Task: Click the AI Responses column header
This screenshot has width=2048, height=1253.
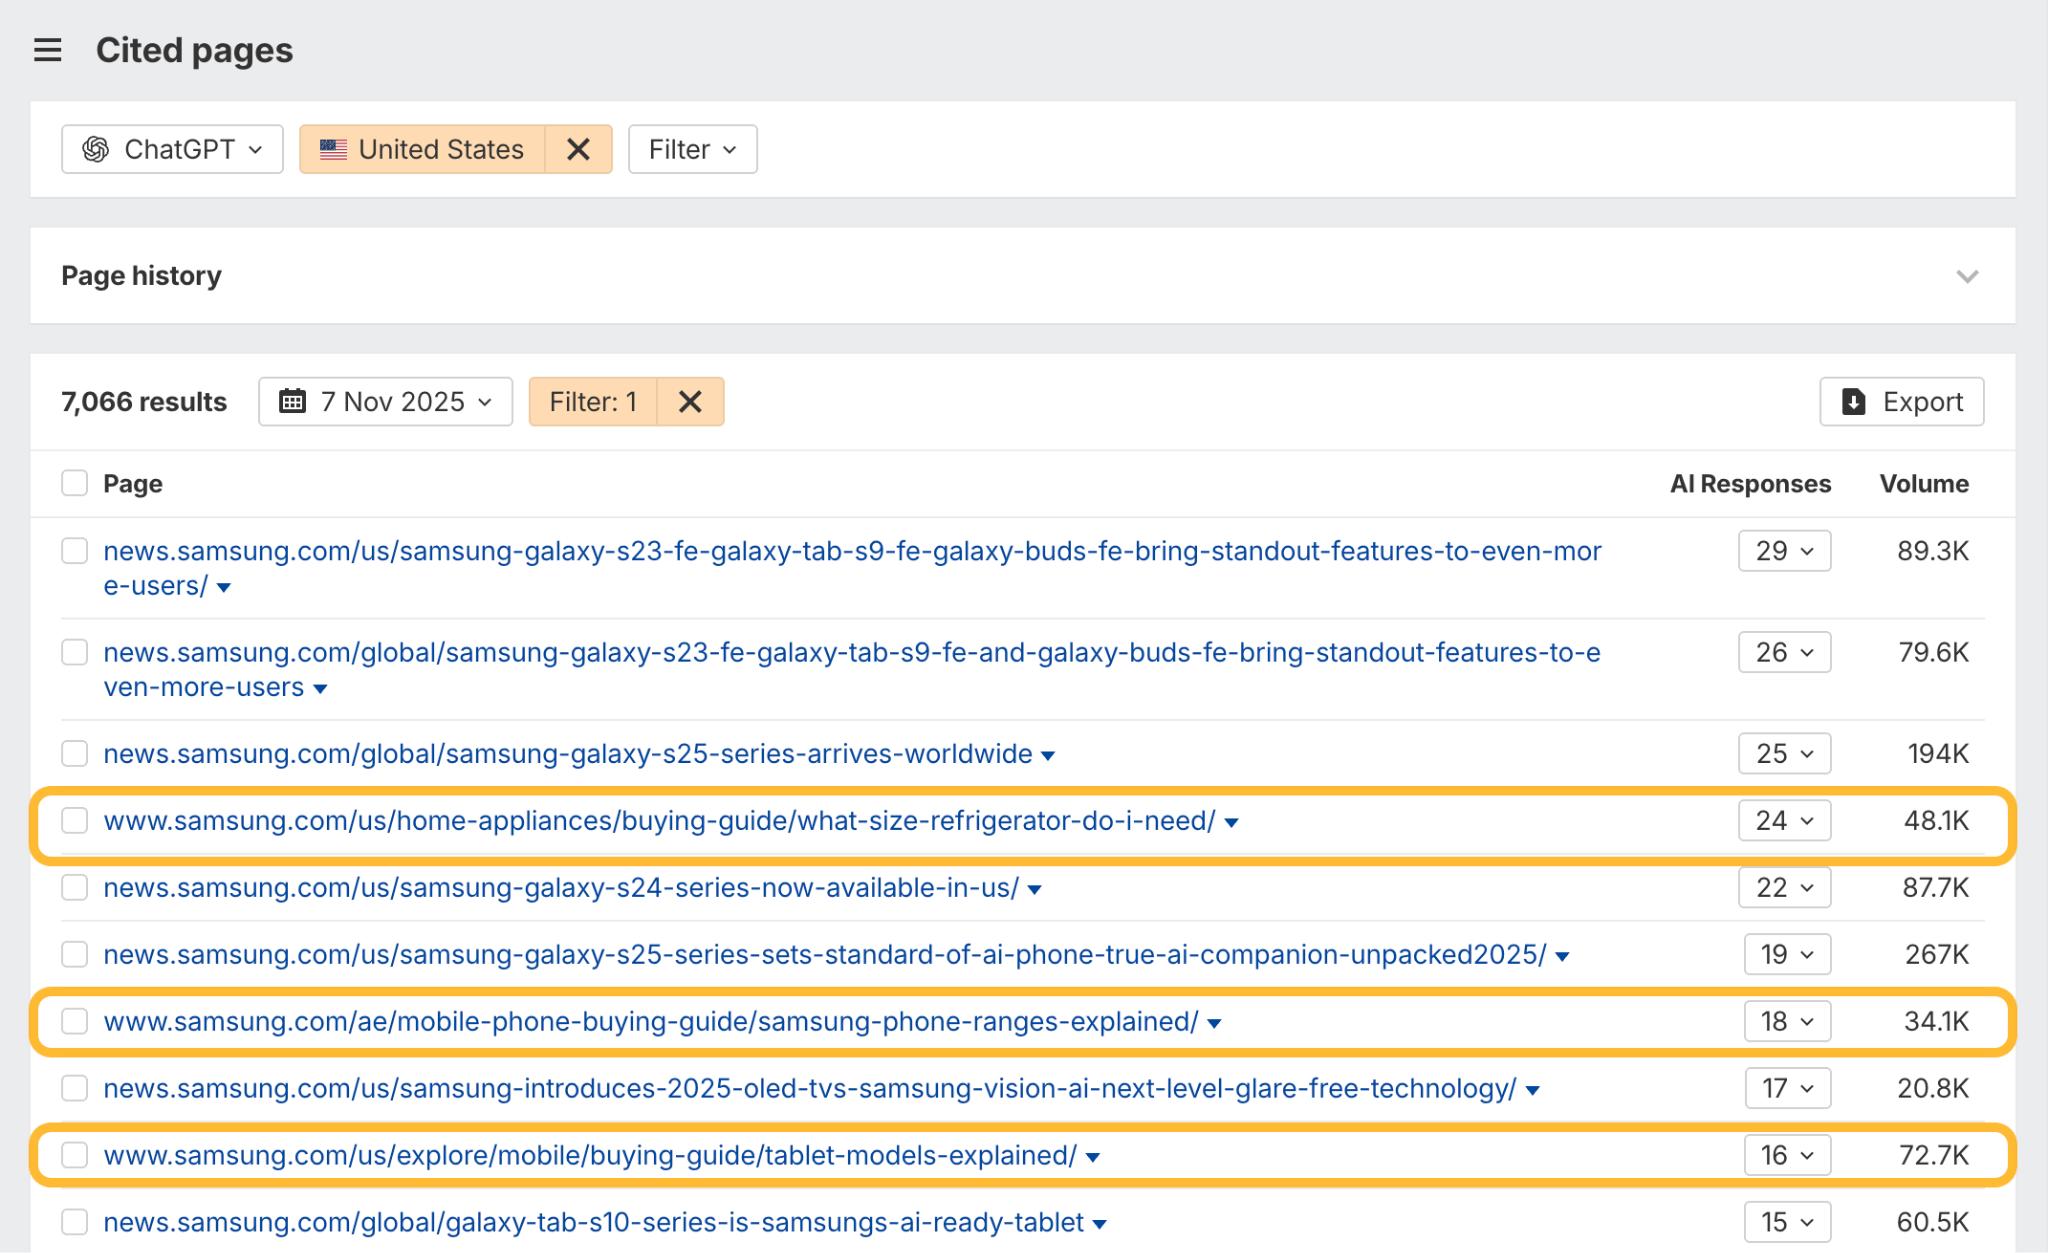Action: (1751, 483)
